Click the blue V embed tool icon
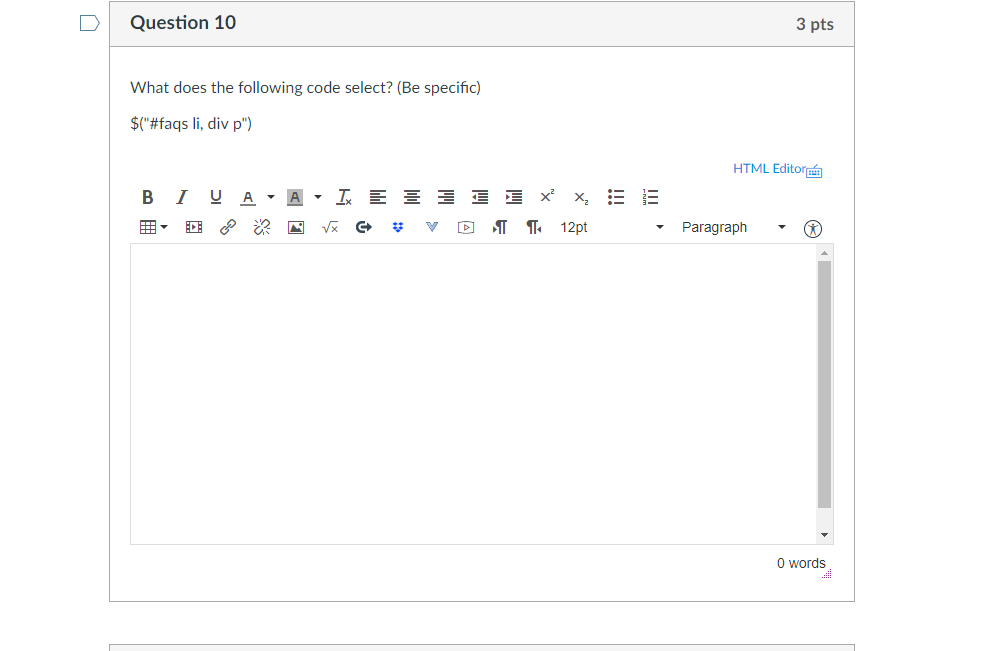The height and width of the screenshot is (651, 981). point(432,227)
